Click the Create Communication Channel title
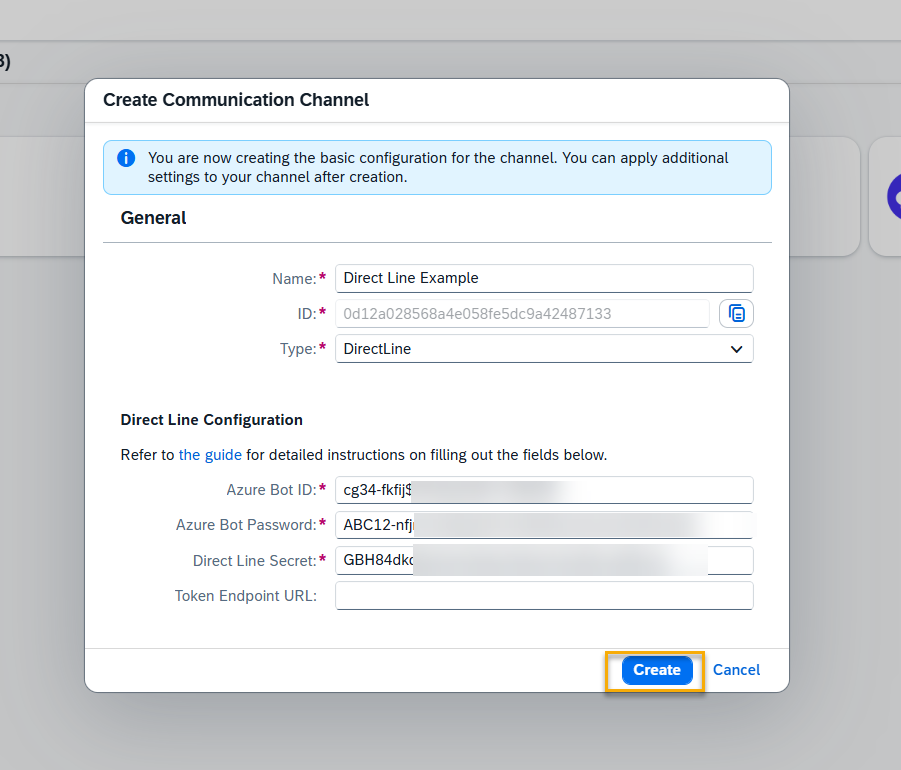 tap(236, 100)
